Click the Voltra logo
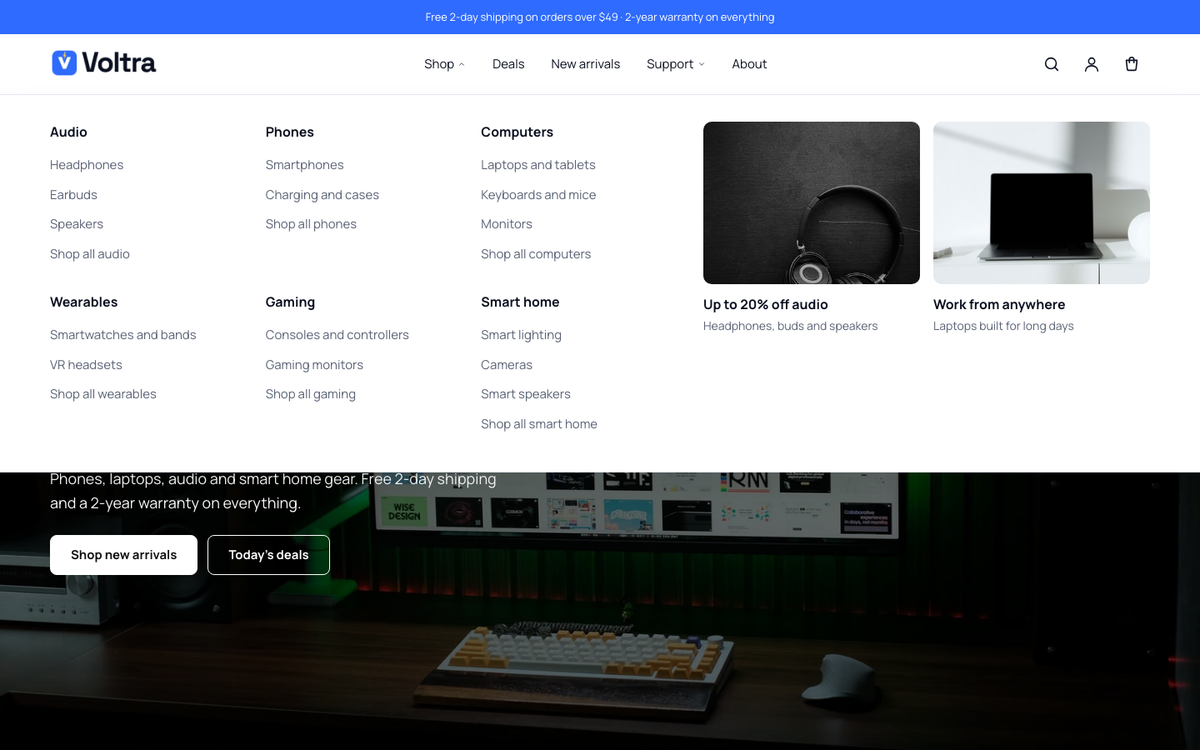 coord(104,63)
